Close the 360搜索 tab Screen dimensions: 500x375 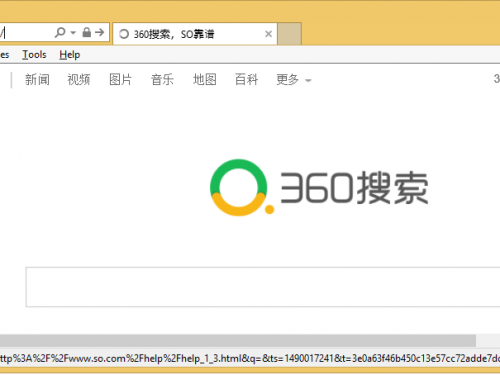coord(268,34)
